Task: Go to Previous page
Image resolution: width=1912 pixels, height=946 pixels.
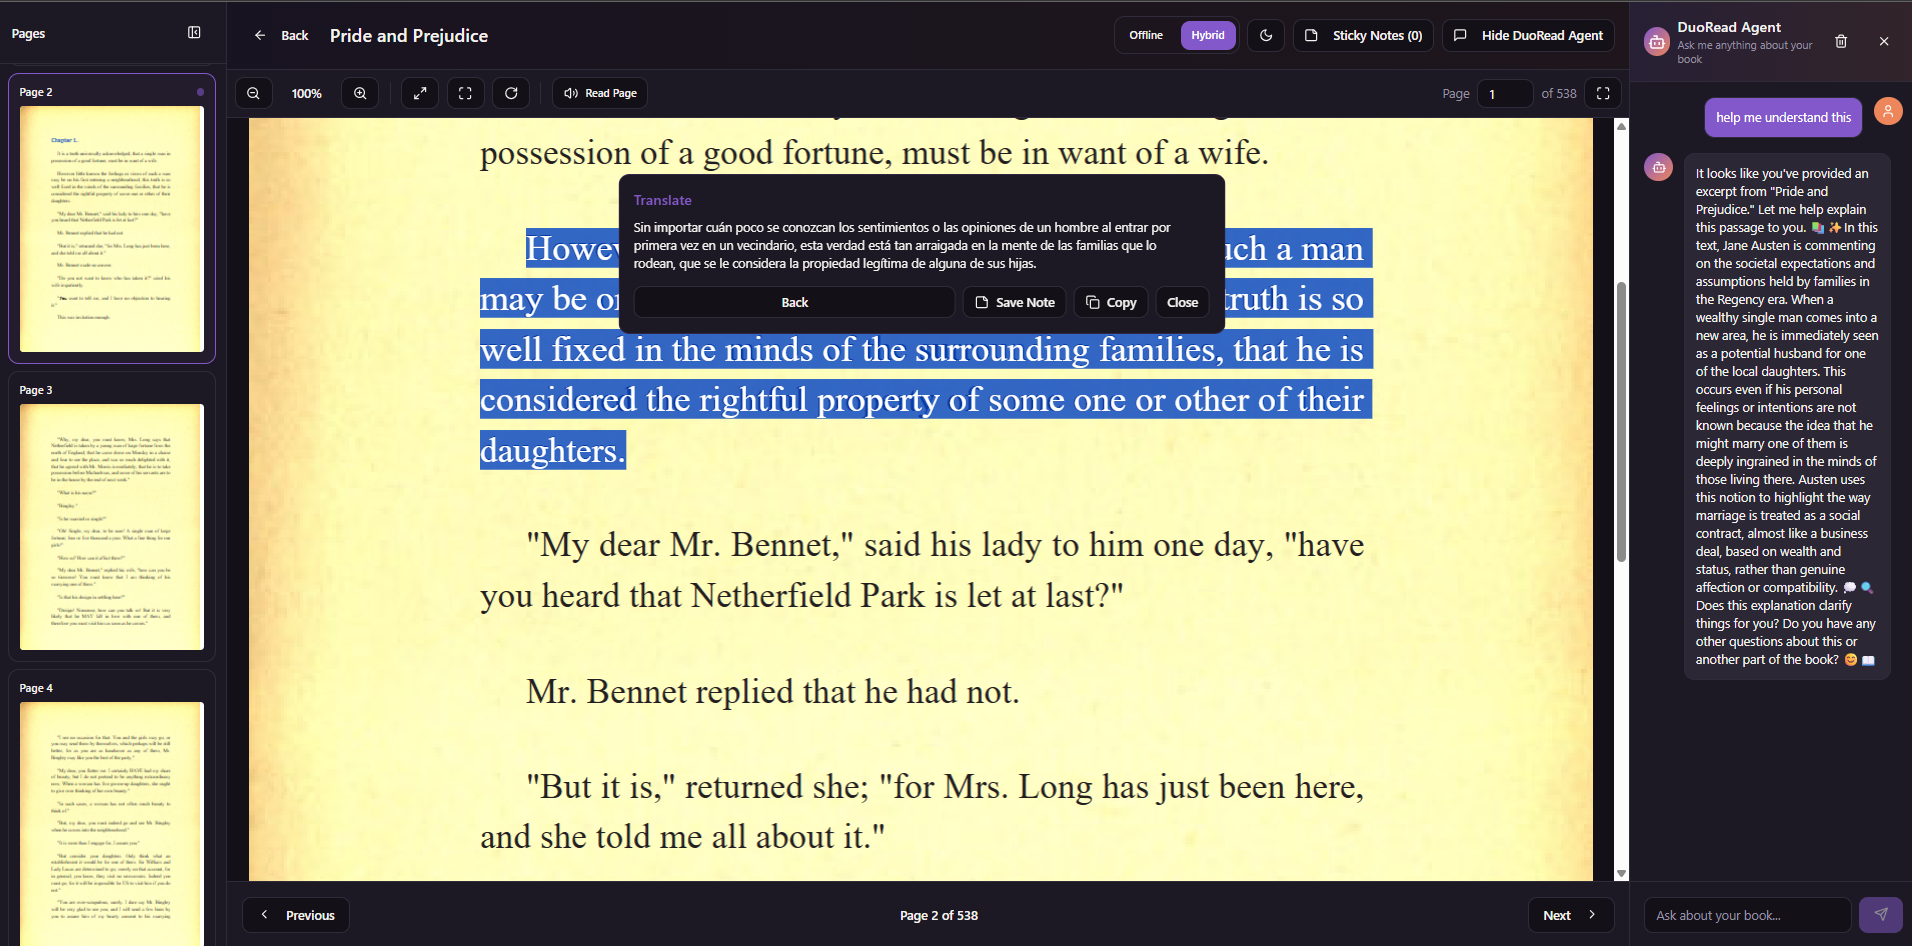Action: (x=296, y=915)
